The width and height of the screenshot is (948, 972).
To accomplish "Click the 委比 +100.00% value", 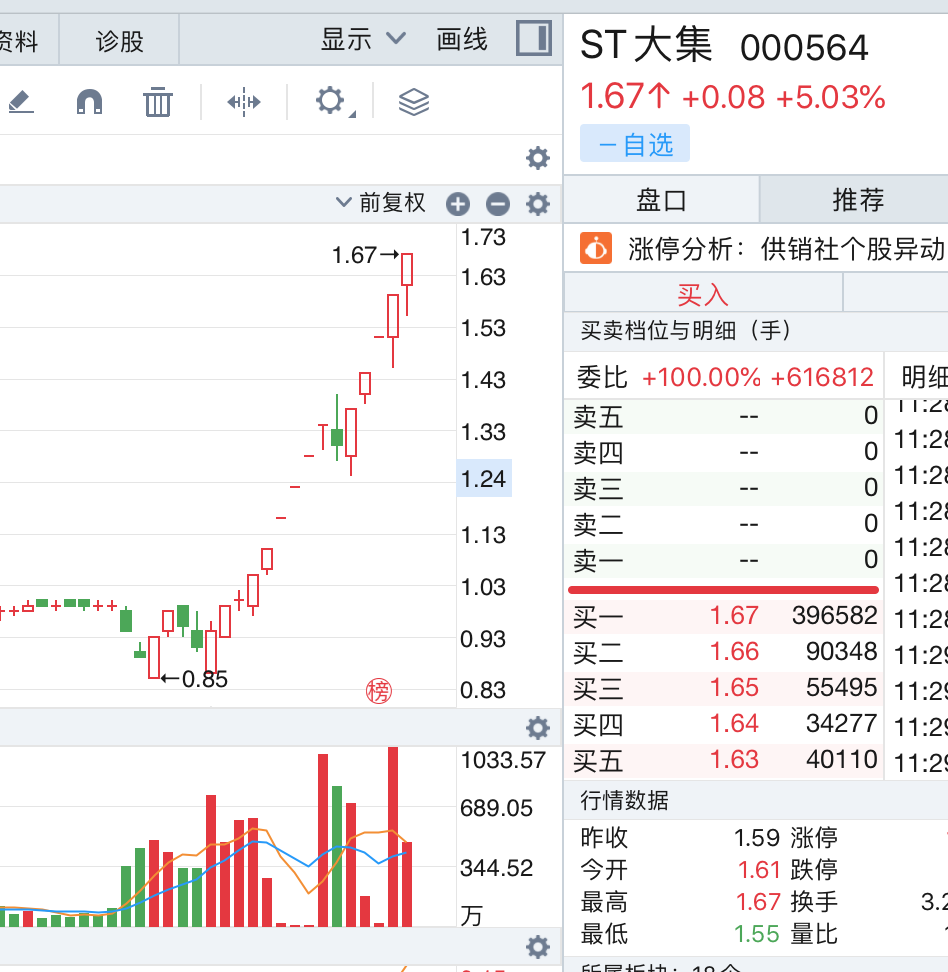I will [701, 377].
